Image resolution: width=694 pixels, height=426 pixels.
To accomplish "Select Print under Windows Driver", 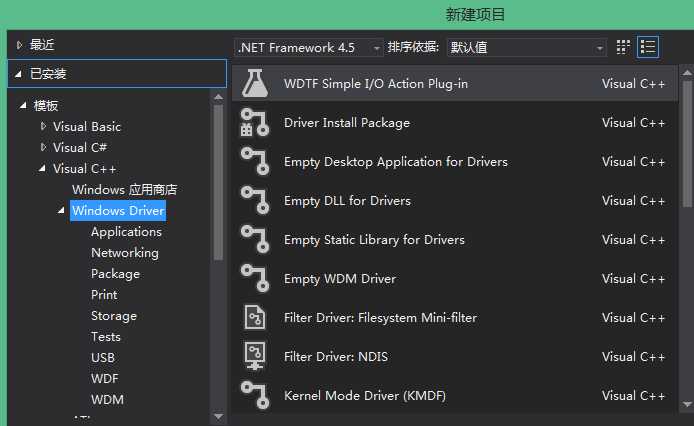I will pyautogui.click(x=104, y=295).
